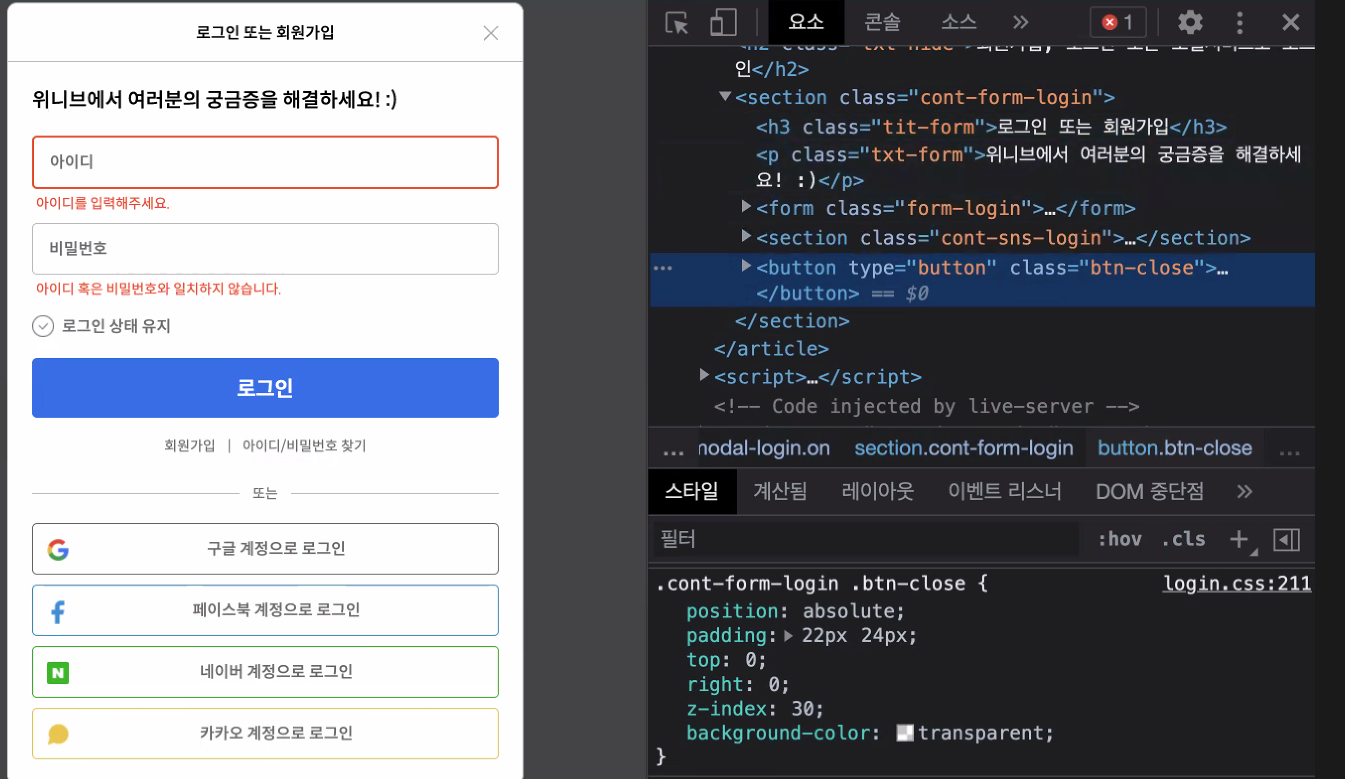Close the login modal with X
Screen dimensions: 1345x779
pos(491,33)
